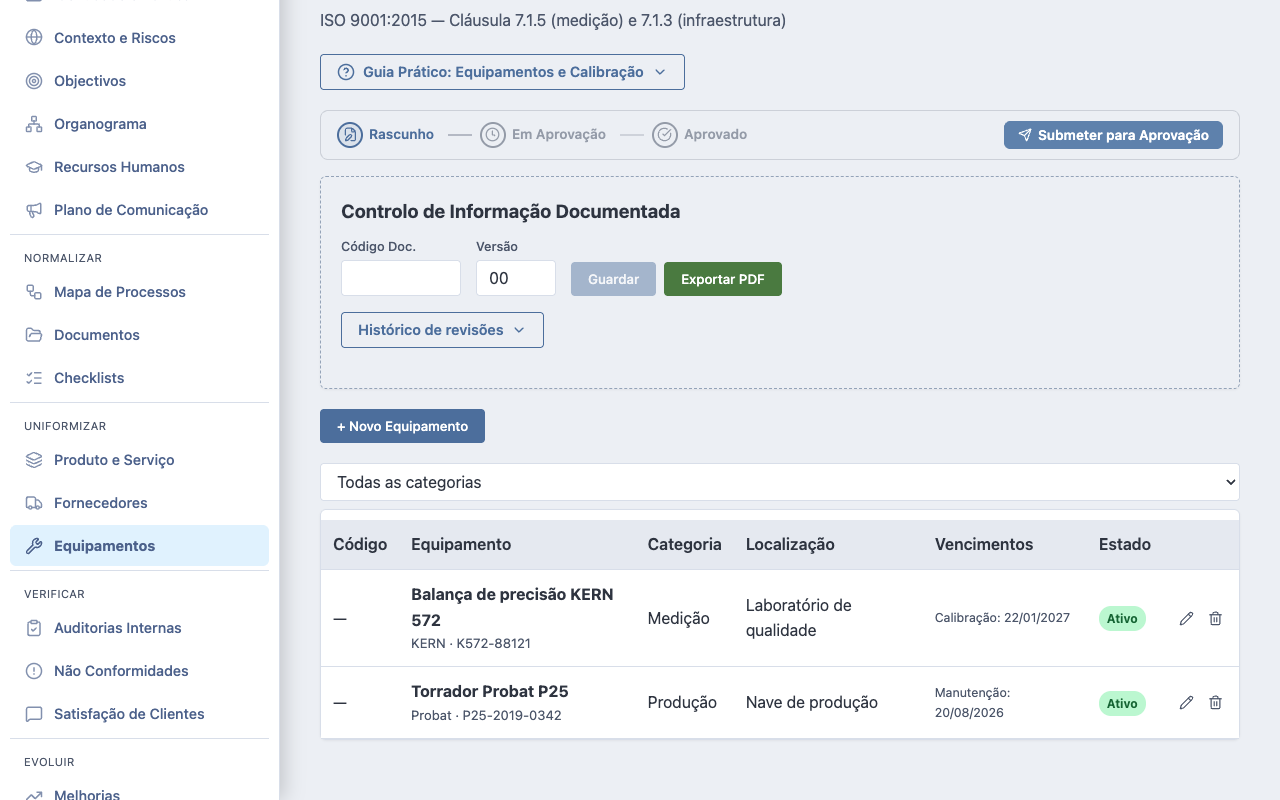Click the alert circle icon beside Não Conformidades
The image size is (1280, 800).
34,671
